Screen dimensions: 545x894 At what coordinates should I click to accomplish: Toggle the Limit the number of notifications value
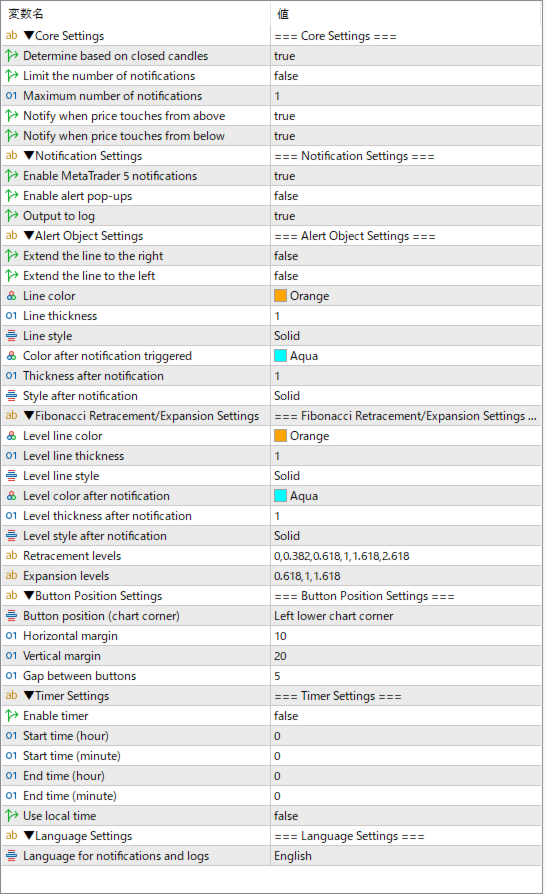point(405,76)
